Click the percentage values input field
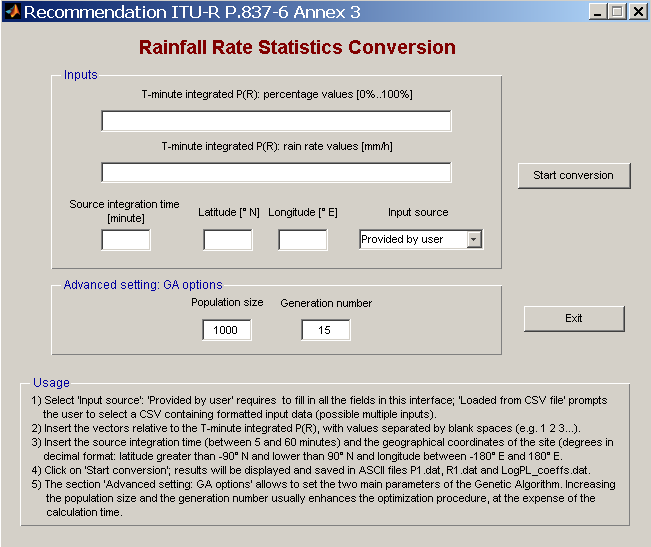Screen dimensions: 651x547 click(276, 121)
